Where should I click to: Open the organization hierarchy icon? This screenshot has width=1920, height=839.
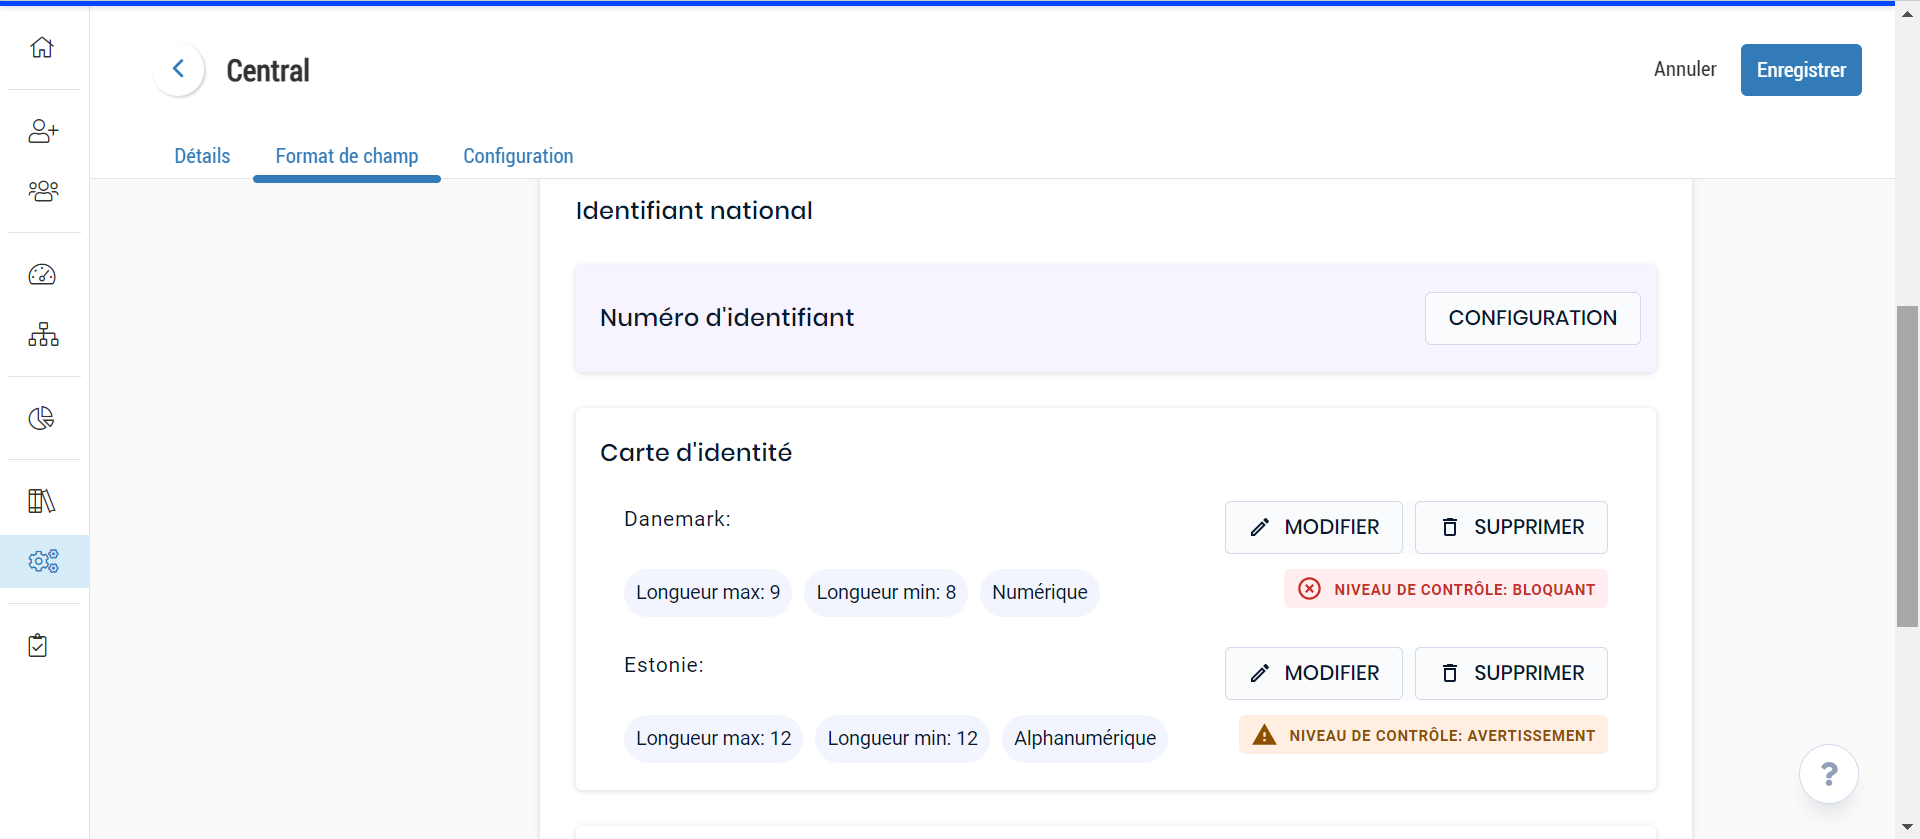pos(43,334)
